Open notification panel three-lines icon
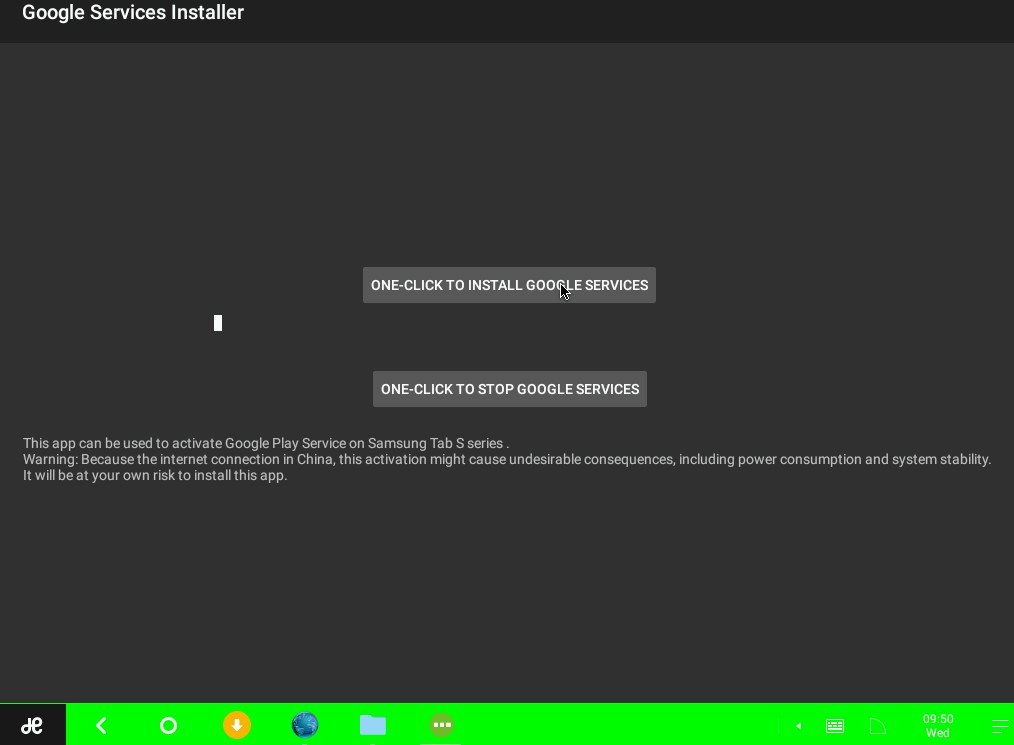 click(x=999, y=726)
